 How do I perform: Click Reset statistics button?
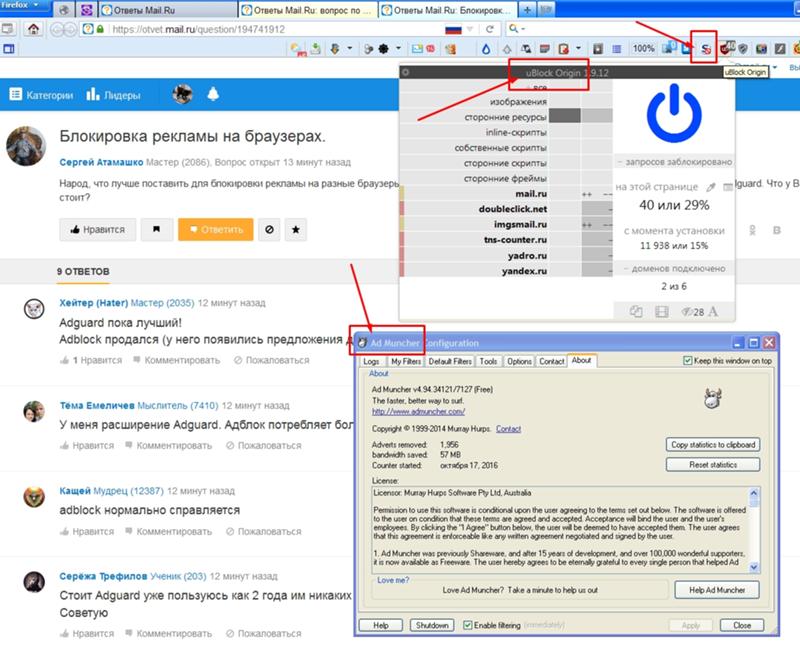(x=713, y=465)
